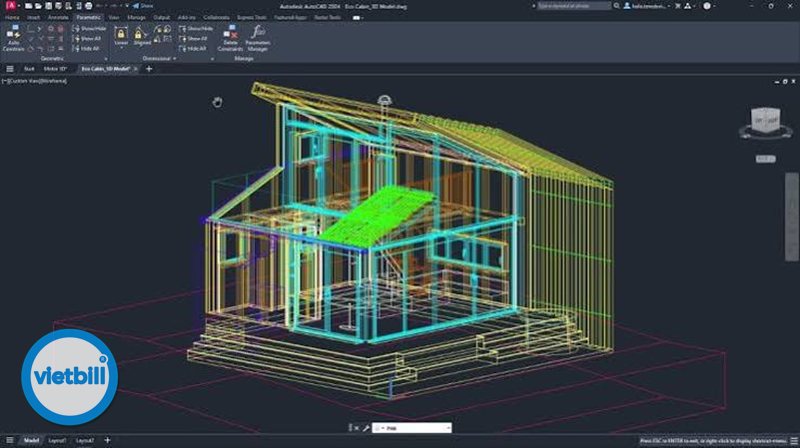Screen dimensions: 800x448
Task: Click the Save icon in Quick Access toolbar
Action: point(48,6)
